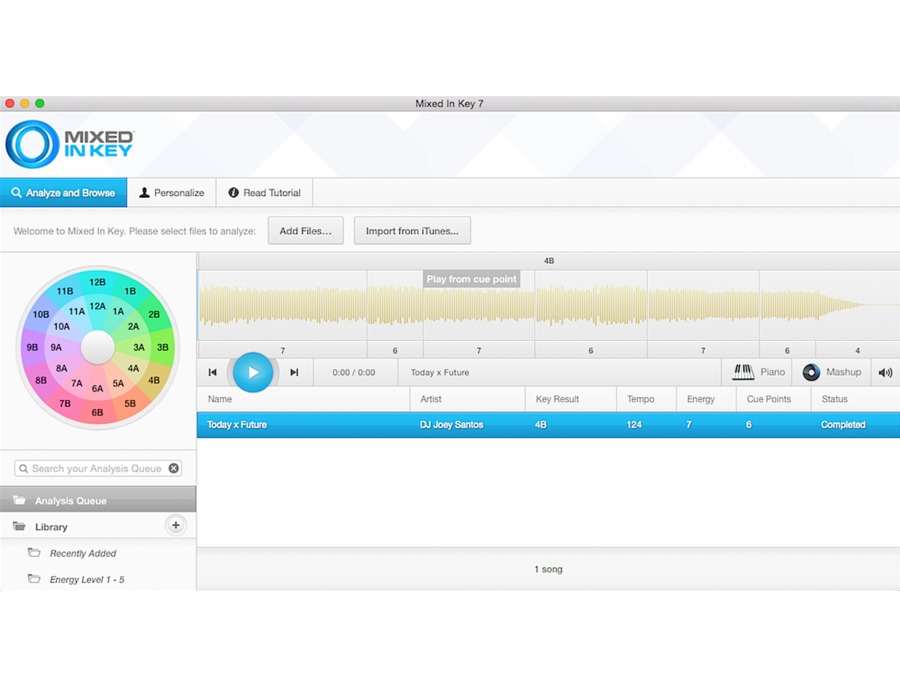Sort by Tempo column header

click(x=646, y=399)
